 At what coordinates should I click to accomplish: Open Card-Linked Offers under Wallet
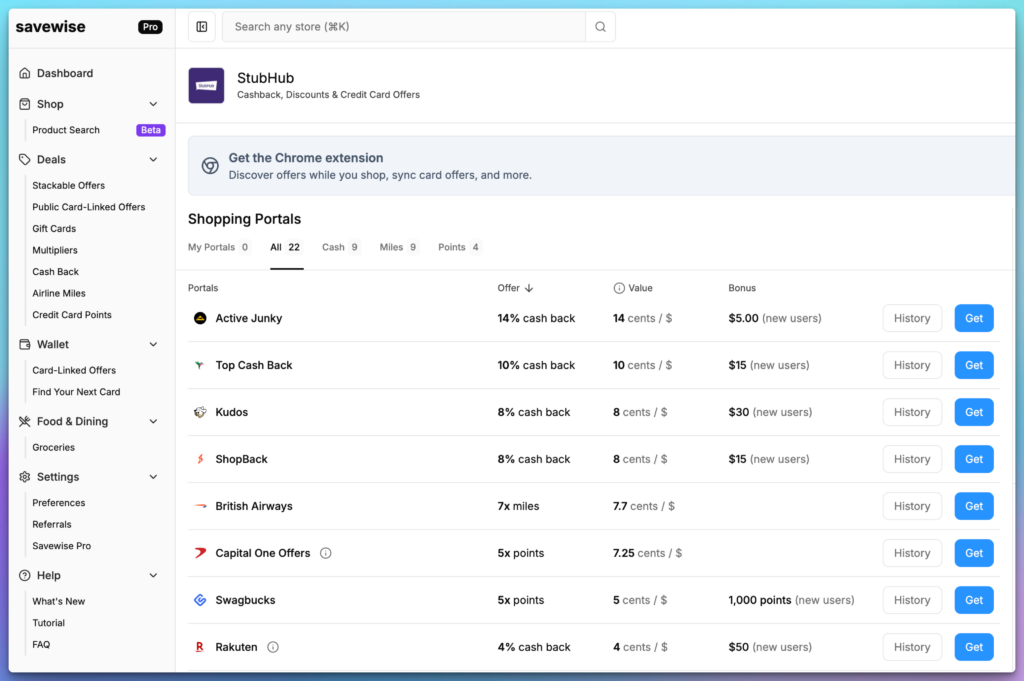74,370
